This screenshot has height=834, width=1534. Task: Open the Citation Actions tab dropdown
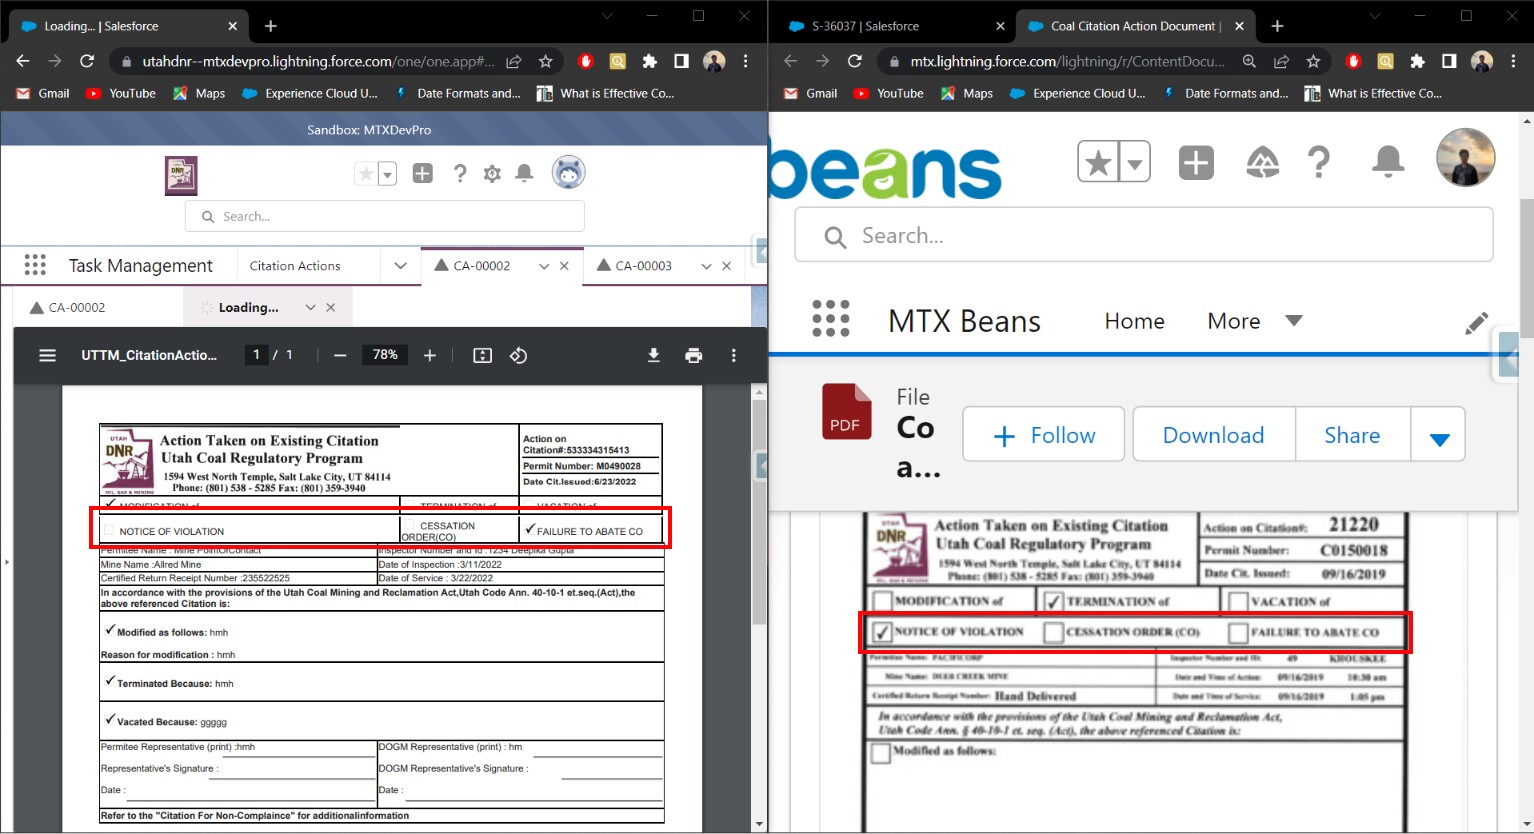tap(400, 265)
